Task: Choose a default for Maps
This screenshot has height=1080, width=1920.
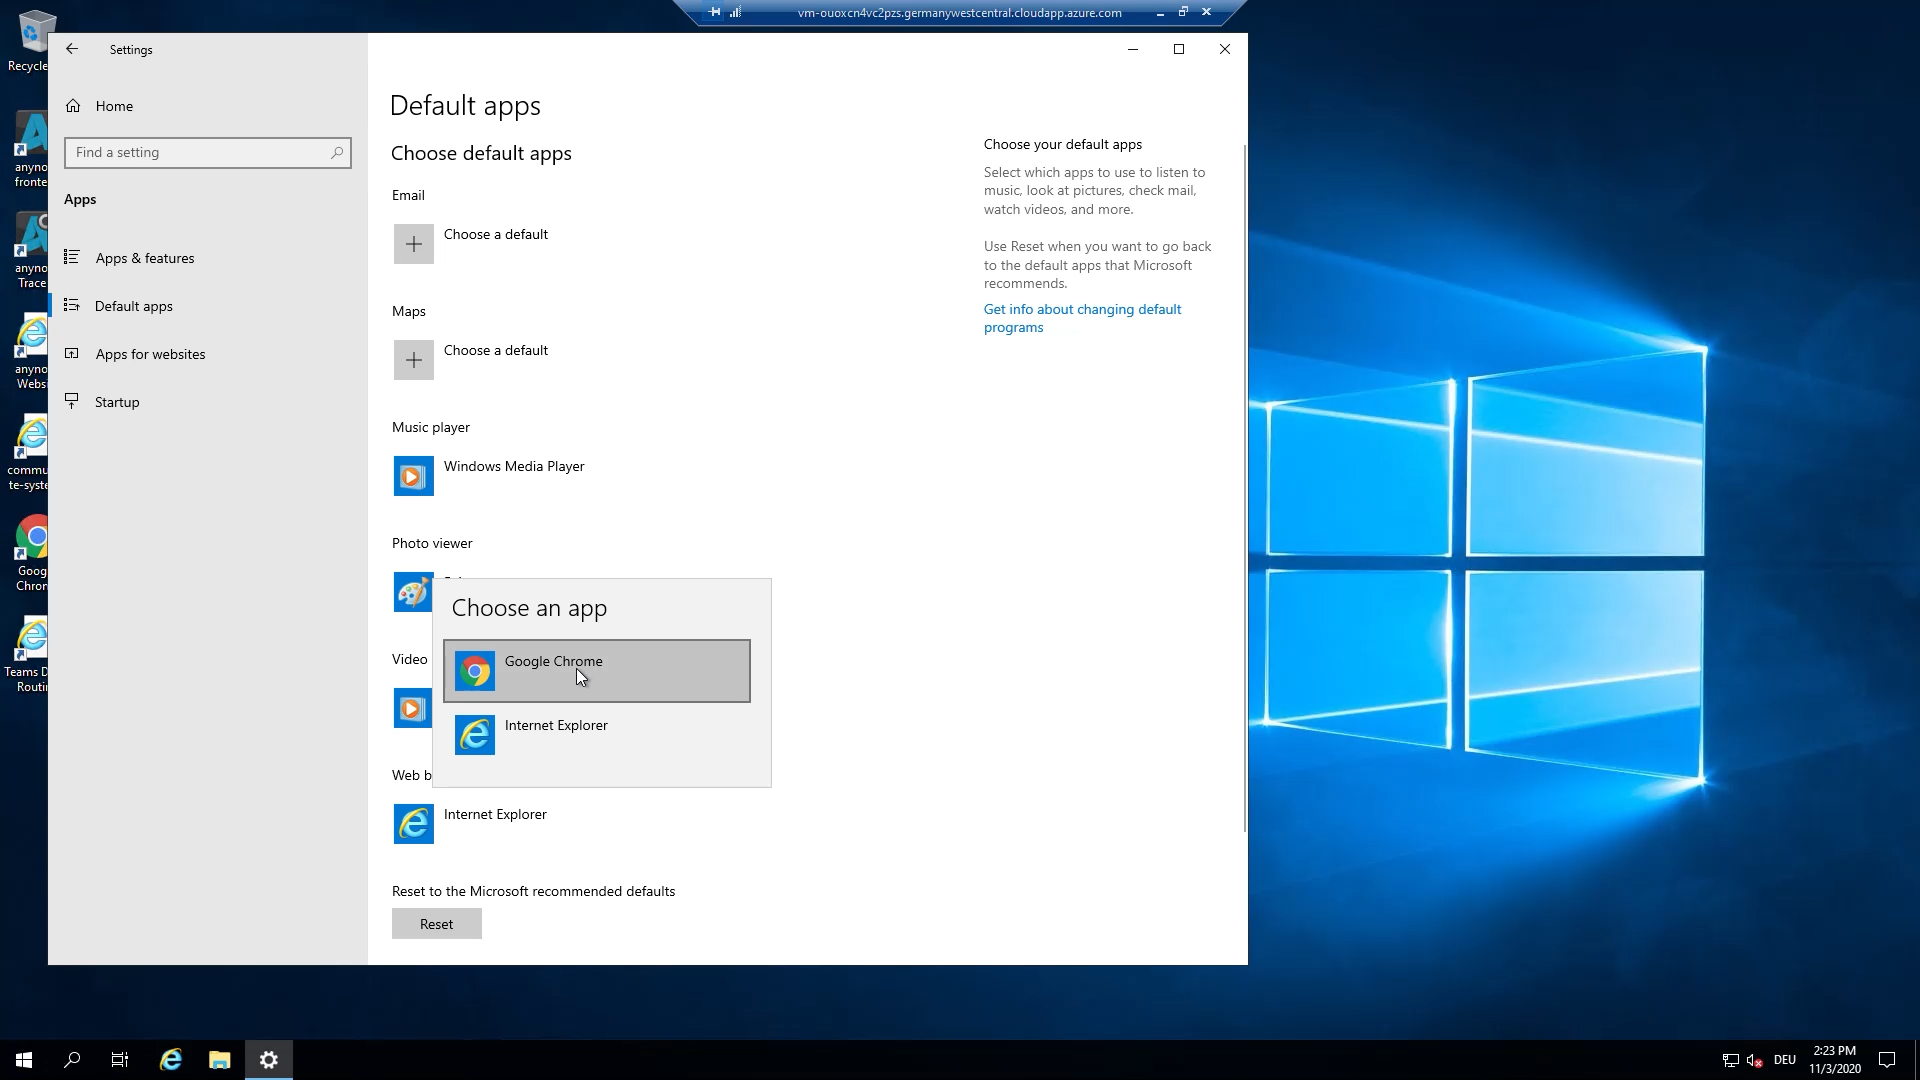Action: click(496, 350)
